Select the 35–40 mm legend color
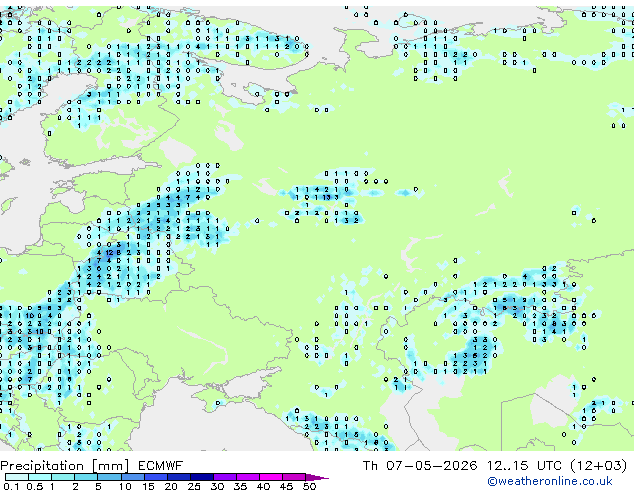 point(247,477)
